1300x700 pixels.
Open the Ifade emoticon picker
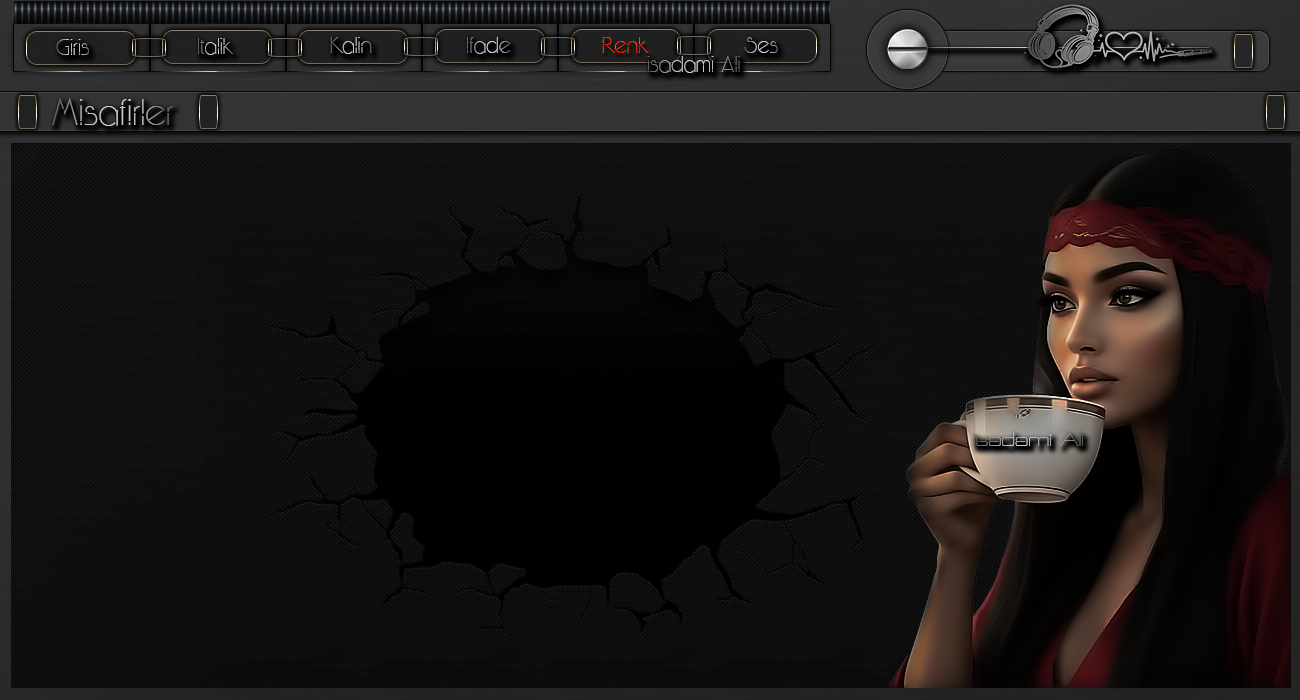(x=489, y=47)
